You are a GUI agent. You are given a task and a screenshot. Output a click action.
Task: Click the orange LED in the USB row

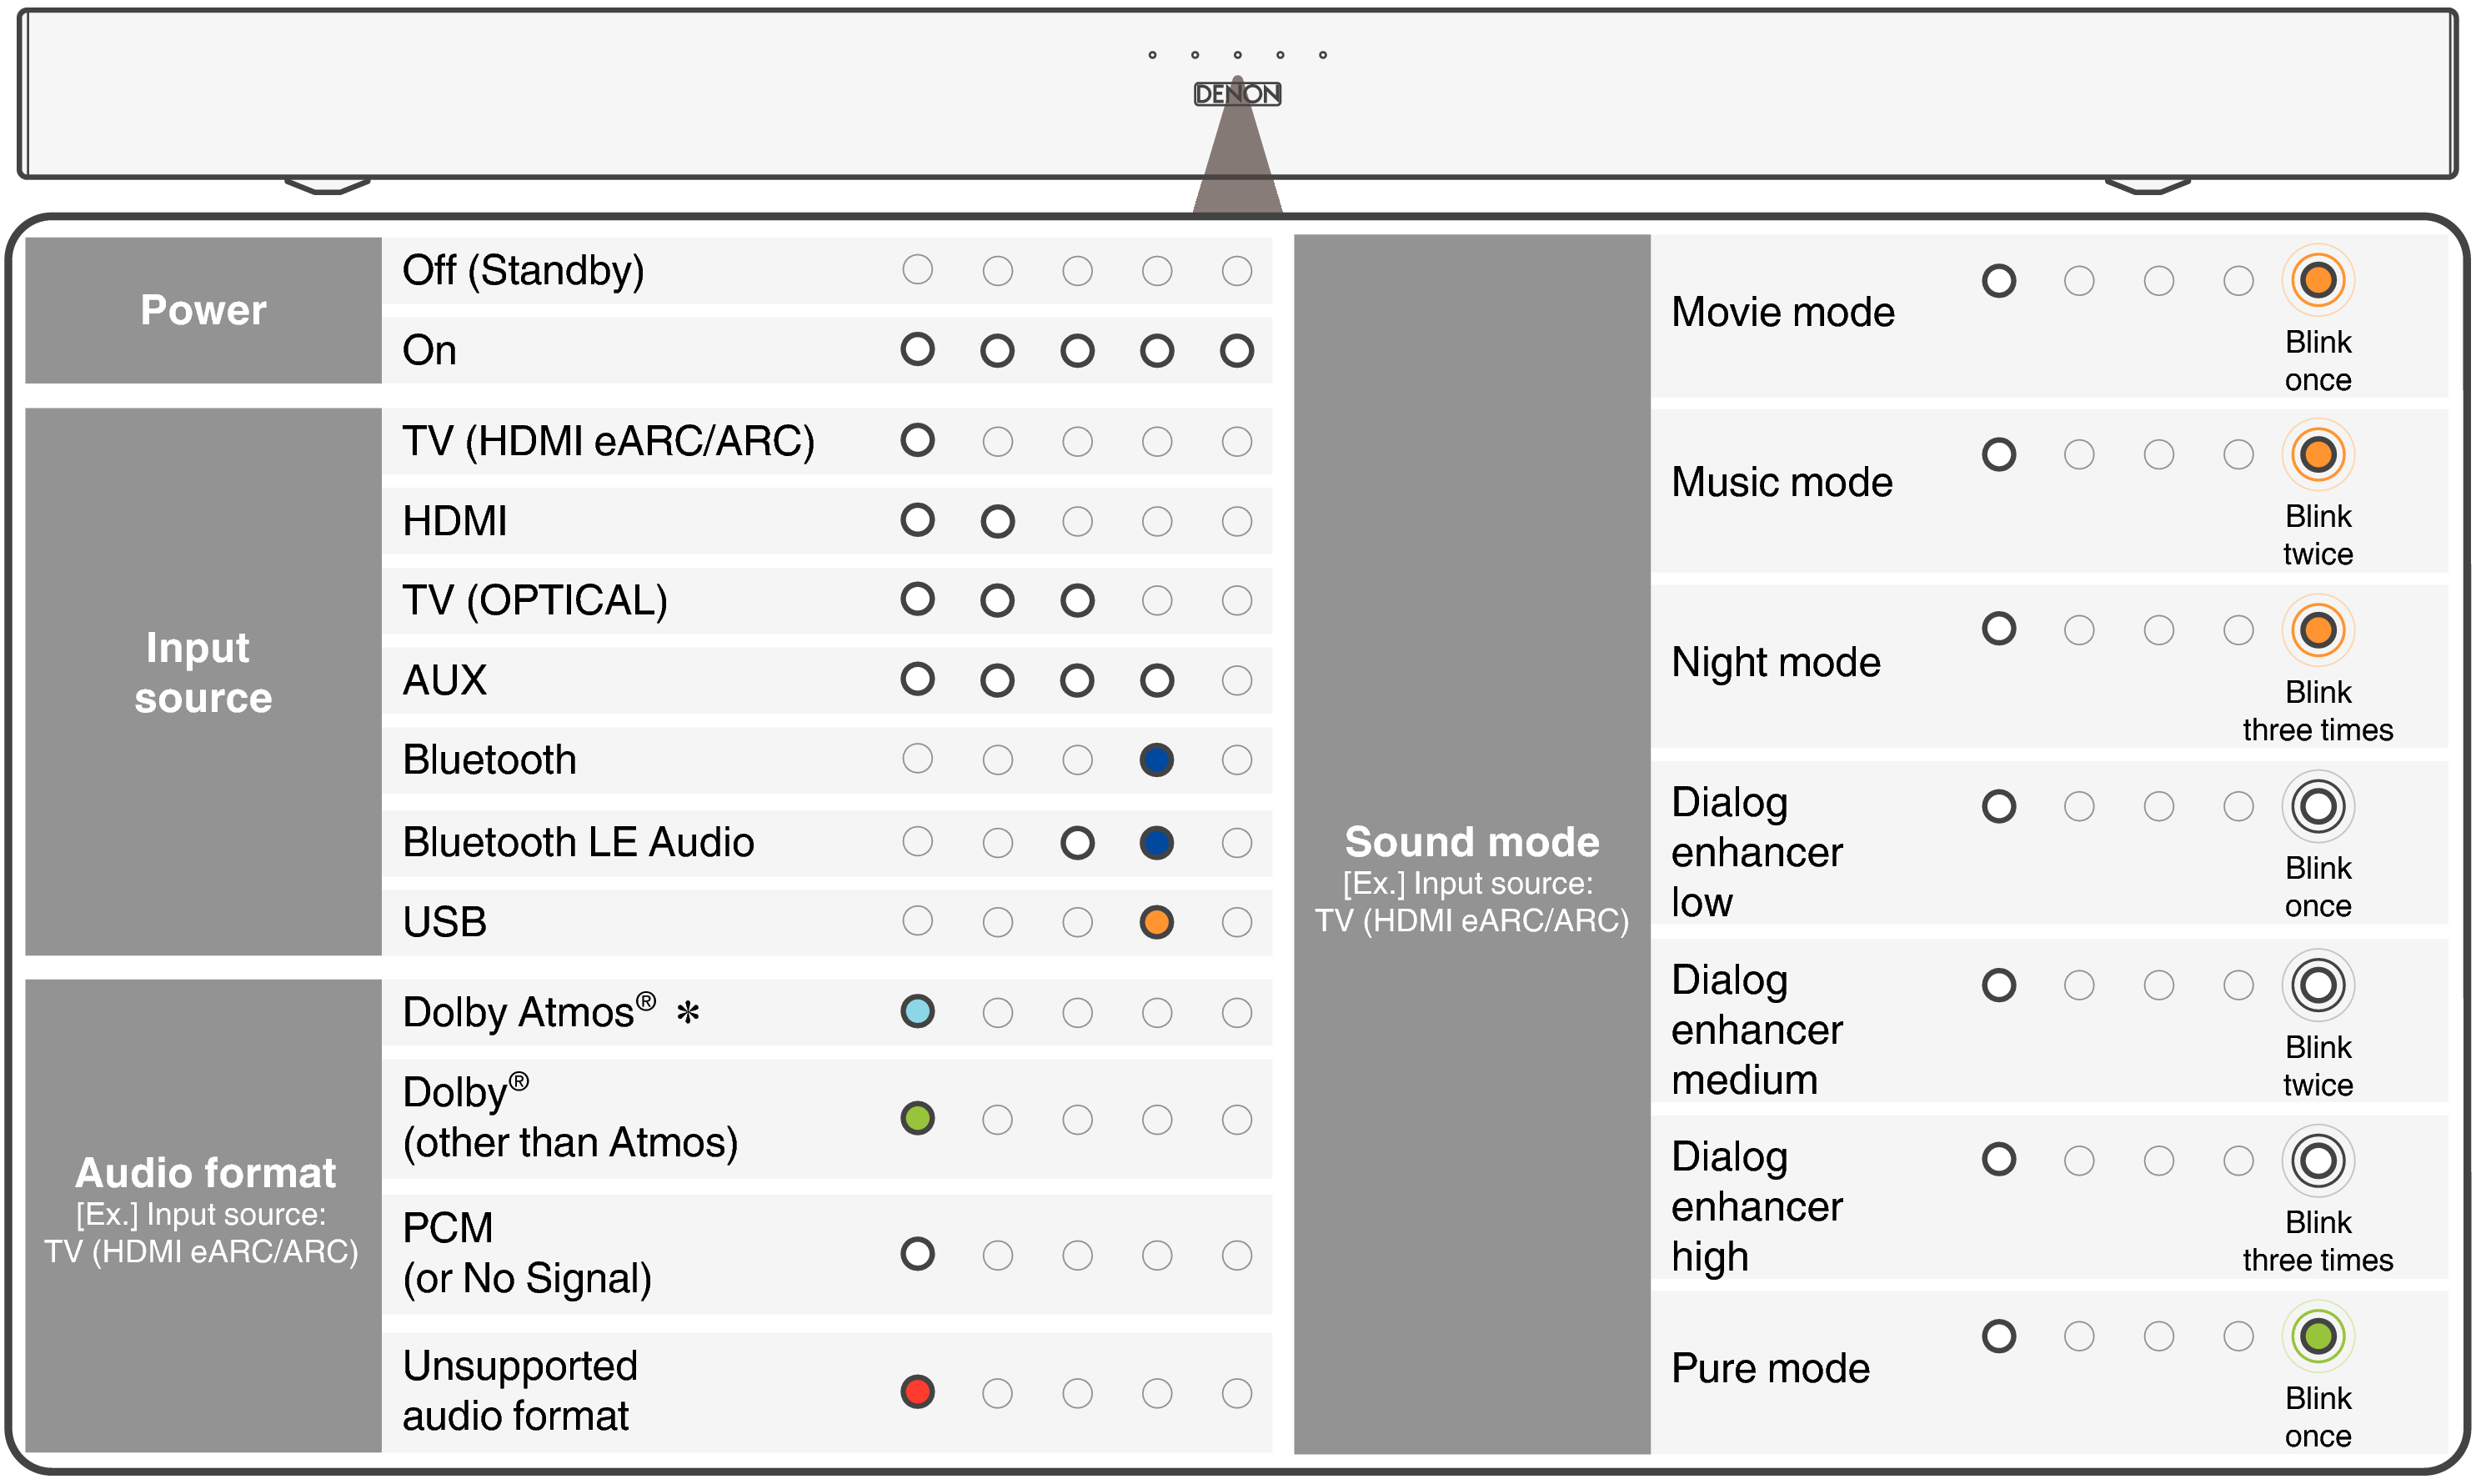pos(1156,921)
